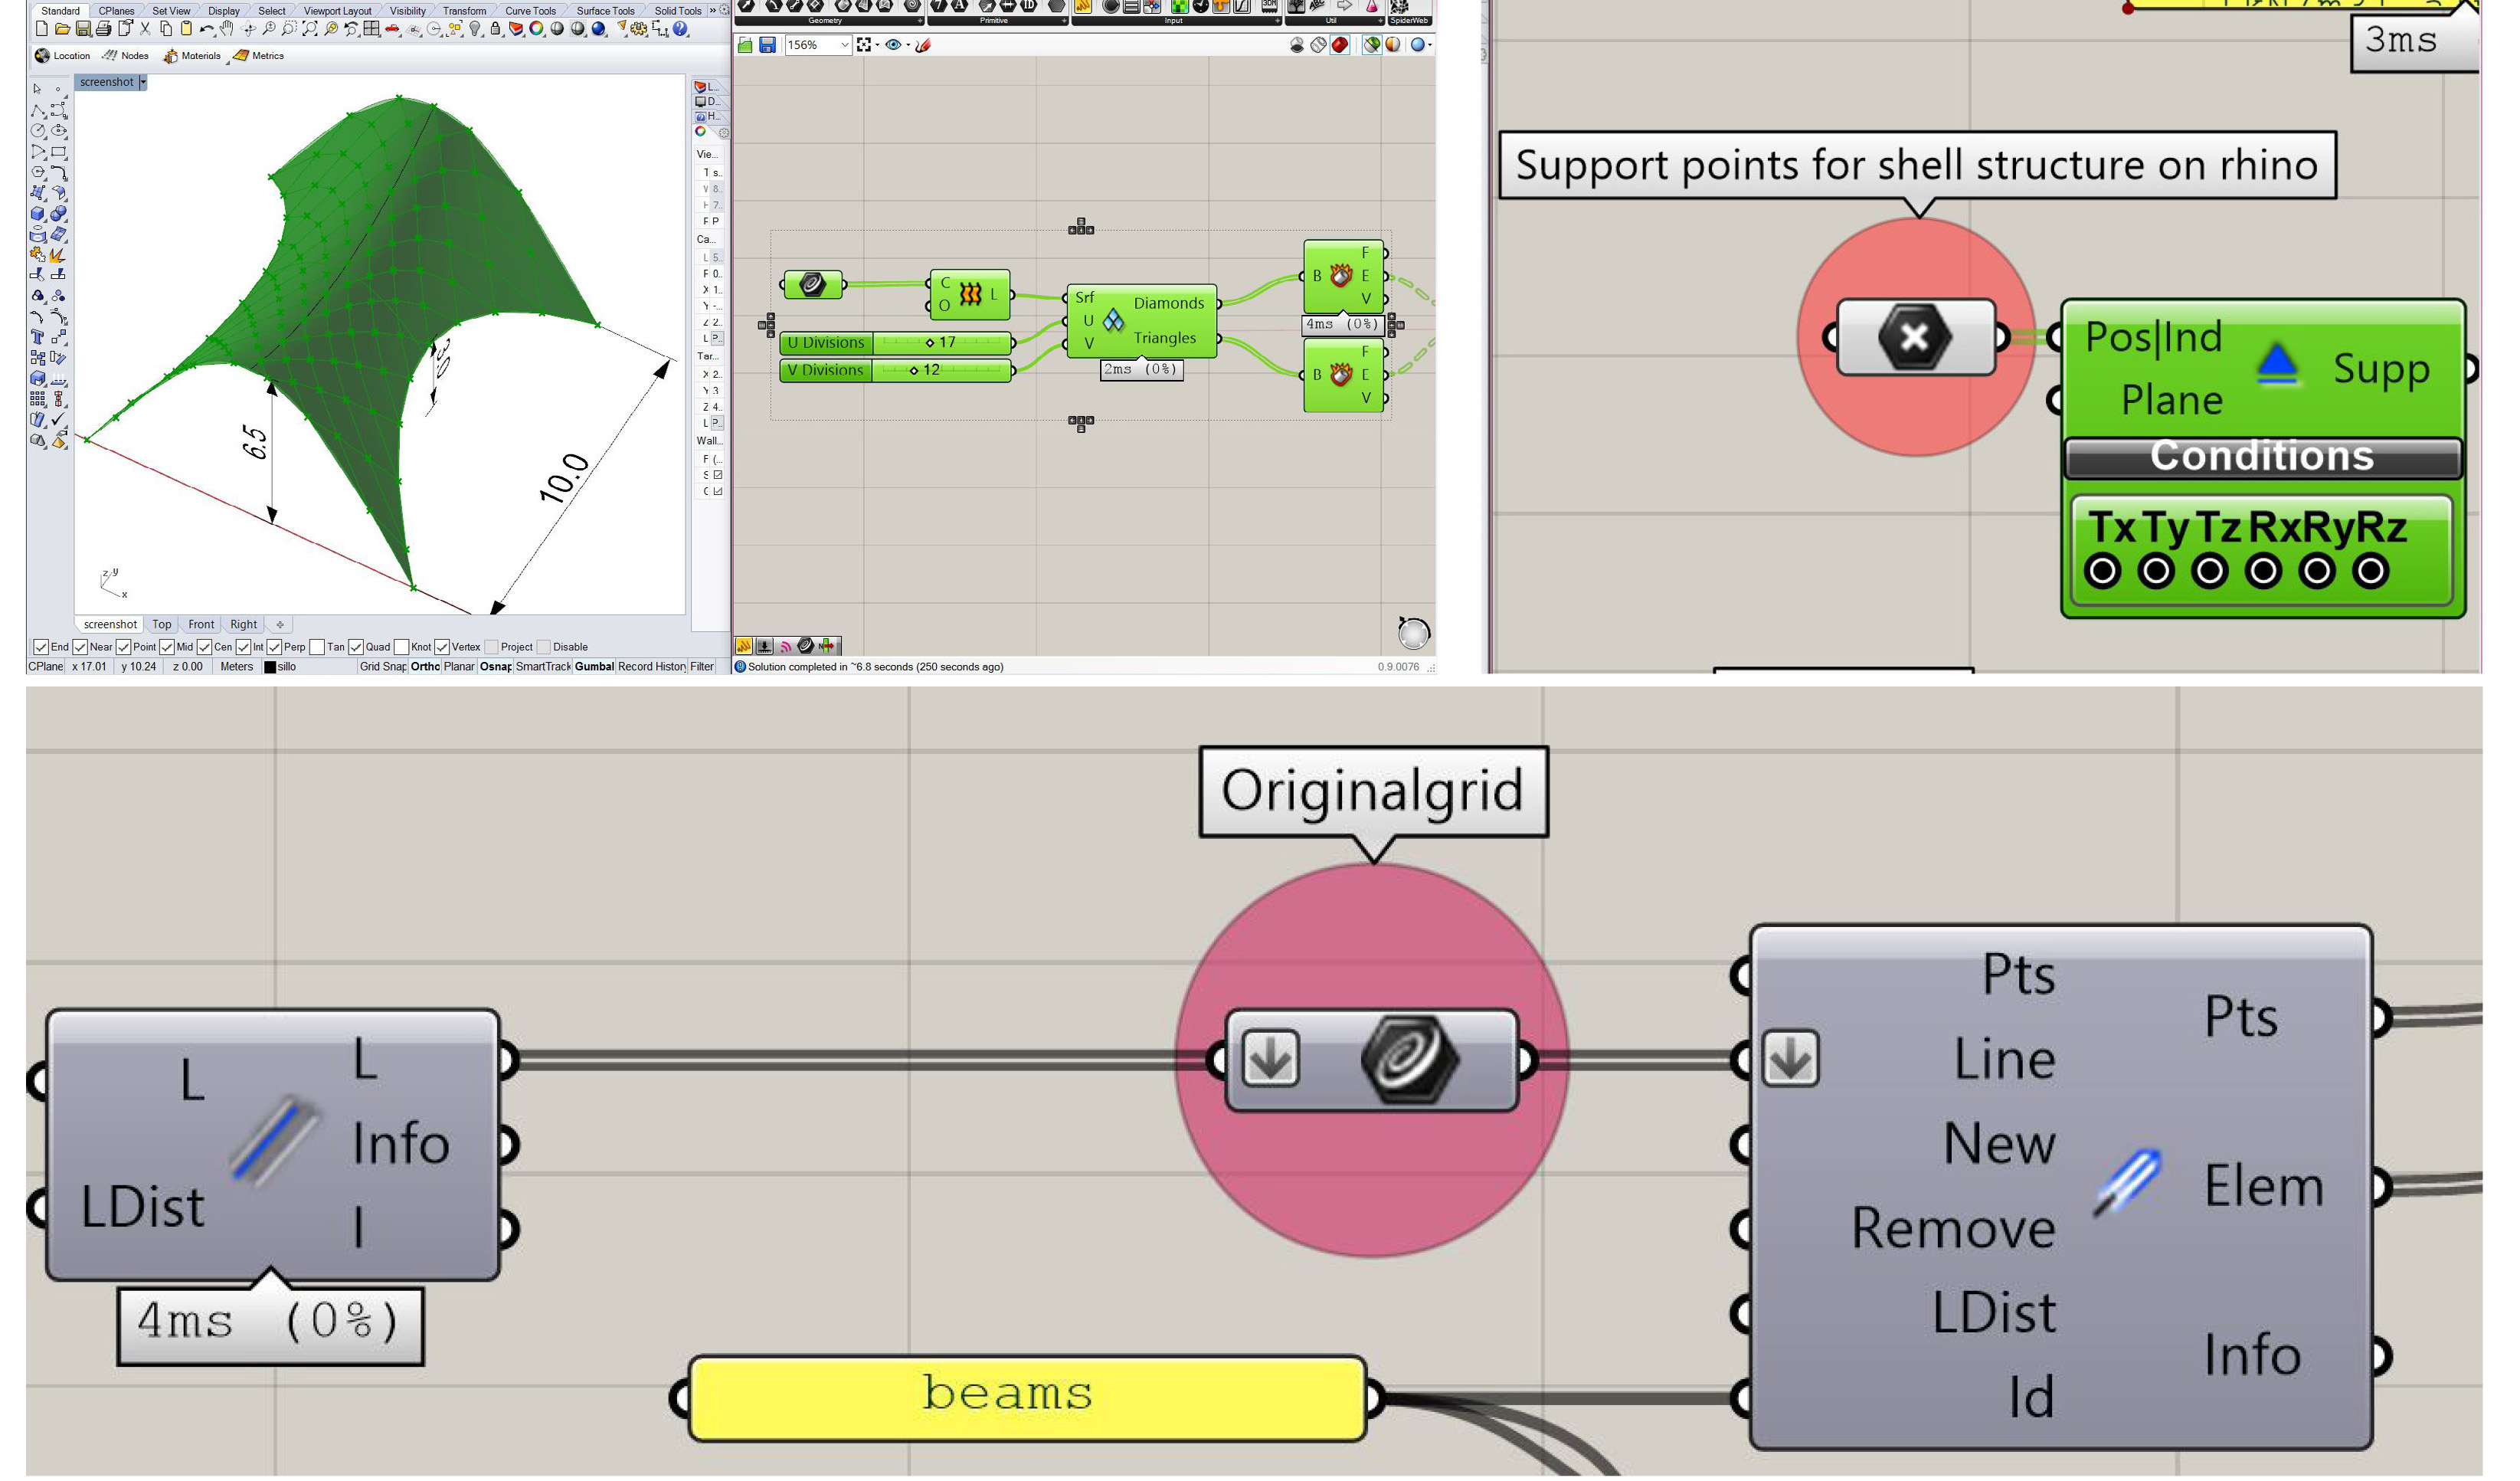Click the Pan hand tool icon
The image size is (2520, 1481).
[227, 29]
